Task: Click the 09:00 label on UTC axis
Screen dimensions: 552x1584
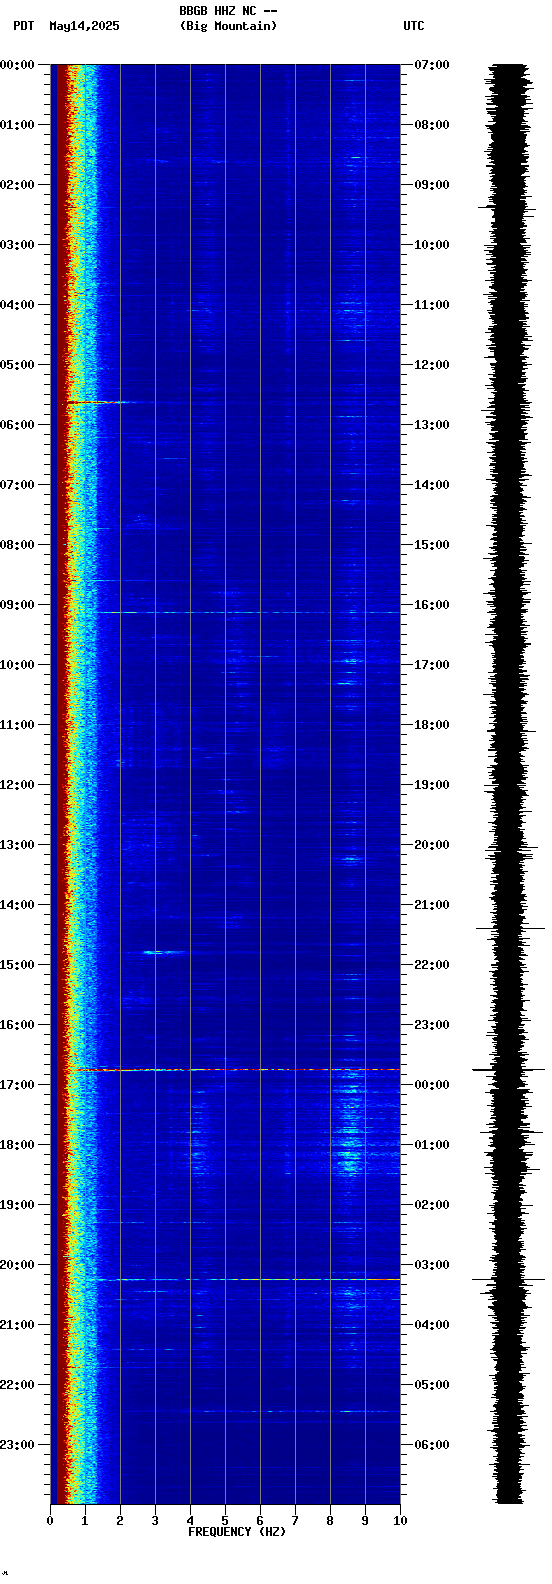Action: [432, 185]
